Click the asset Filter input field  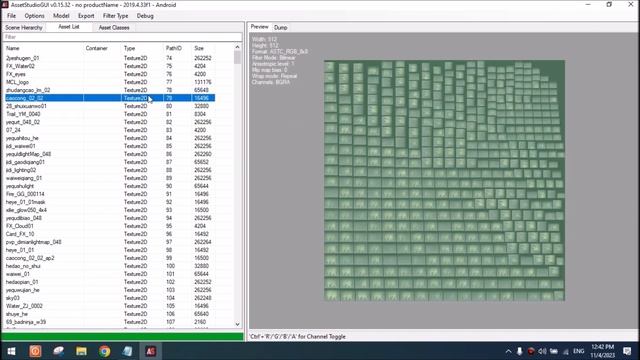pos(122,37)
